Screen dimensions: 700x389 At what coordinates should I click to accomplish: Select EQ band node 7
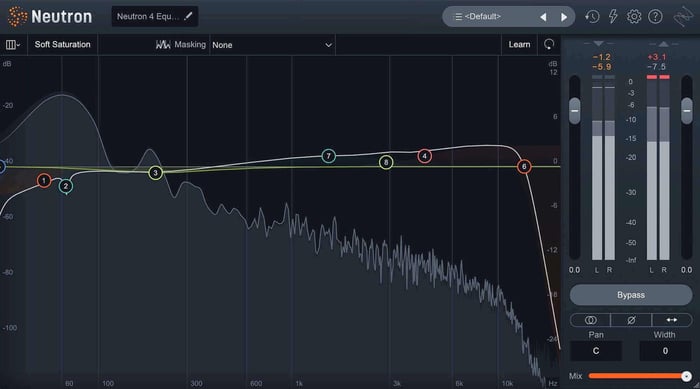tap(329, 156)
